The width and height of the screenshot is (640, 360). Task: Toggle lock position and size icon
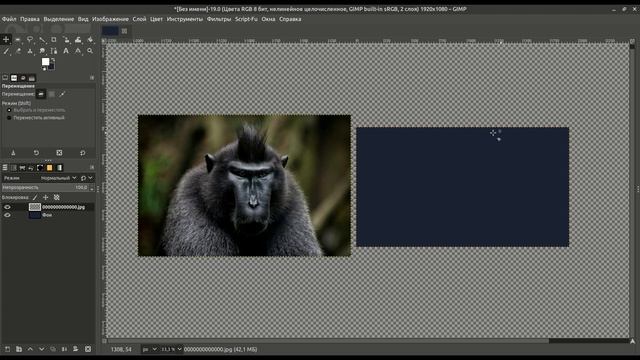(46, 198)
